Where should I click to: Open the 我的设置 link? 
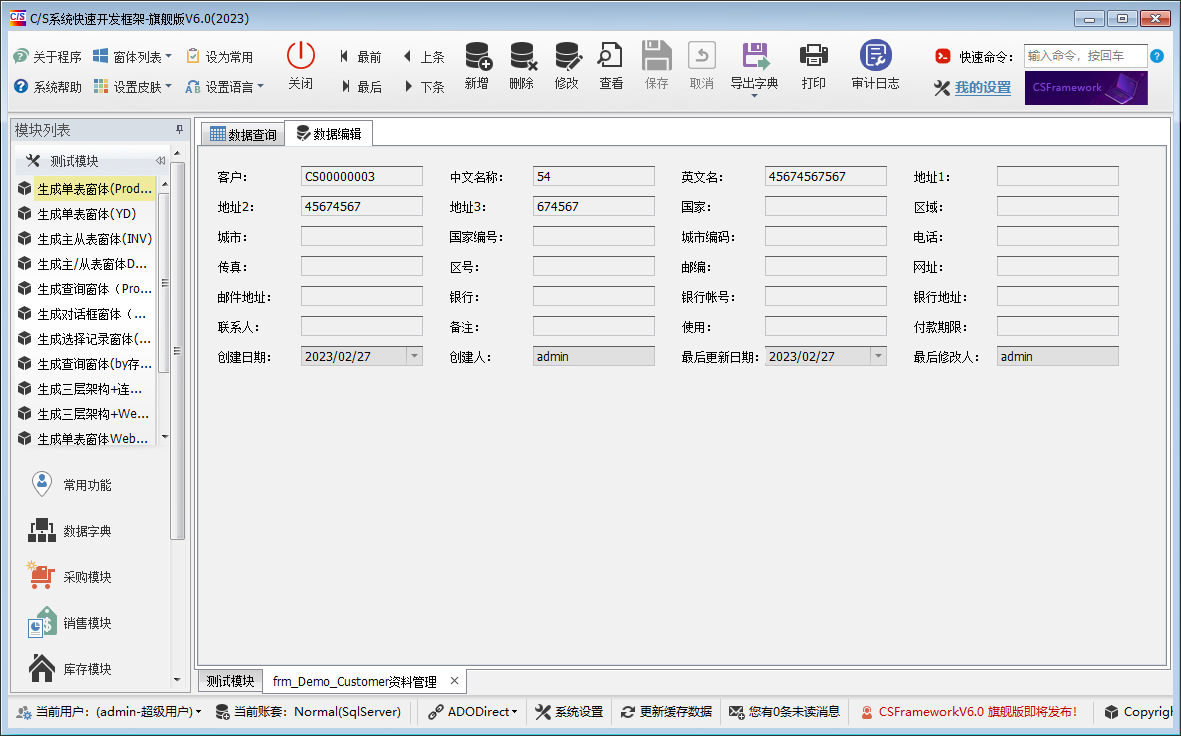click(x=982, y=87)
